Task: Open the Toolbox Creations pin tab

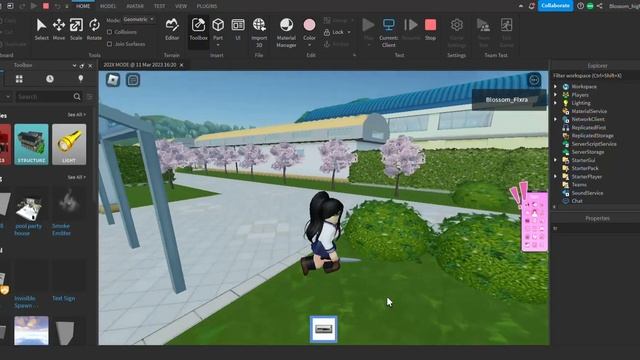Action: 80,79
